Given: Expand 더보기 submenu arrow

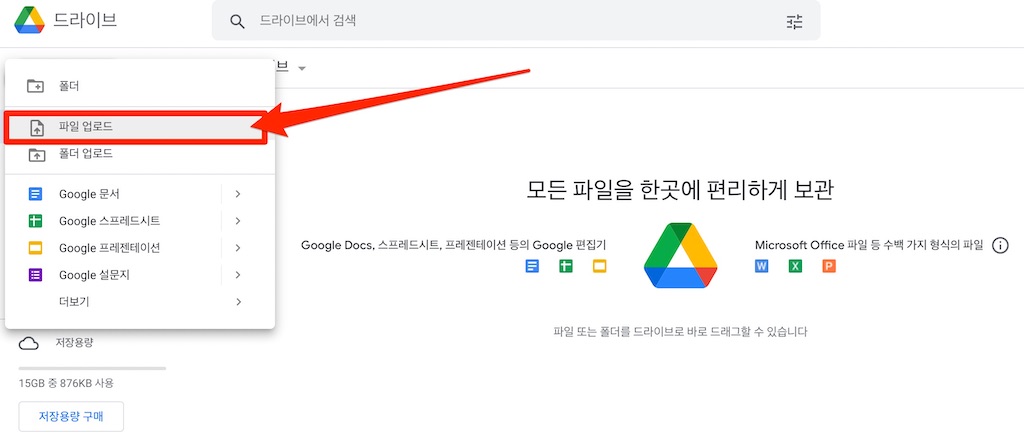Looking at the screenshot, I should click(x=238, y=302).
